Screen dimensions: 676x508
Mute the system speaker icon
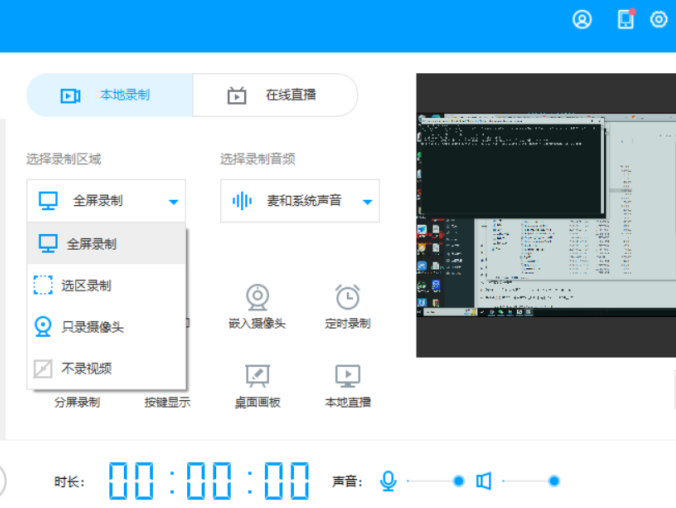pyautogui.click(x=484, y=481)
